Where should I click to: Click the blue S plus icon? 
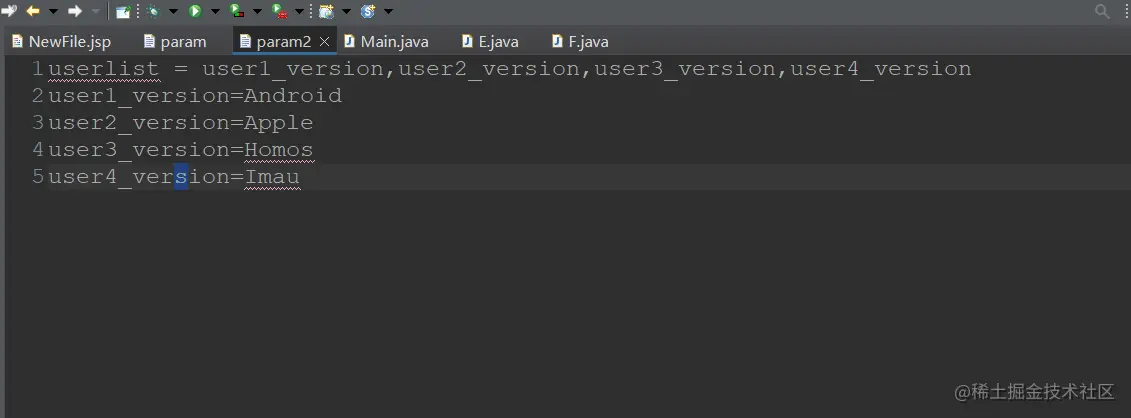369,11
